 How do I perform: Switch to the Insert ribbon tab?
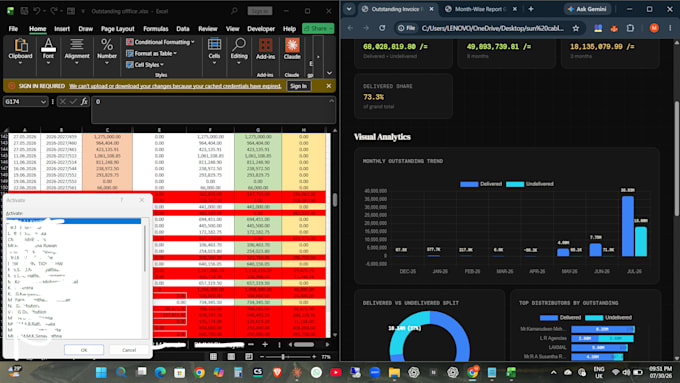[62, 29]
